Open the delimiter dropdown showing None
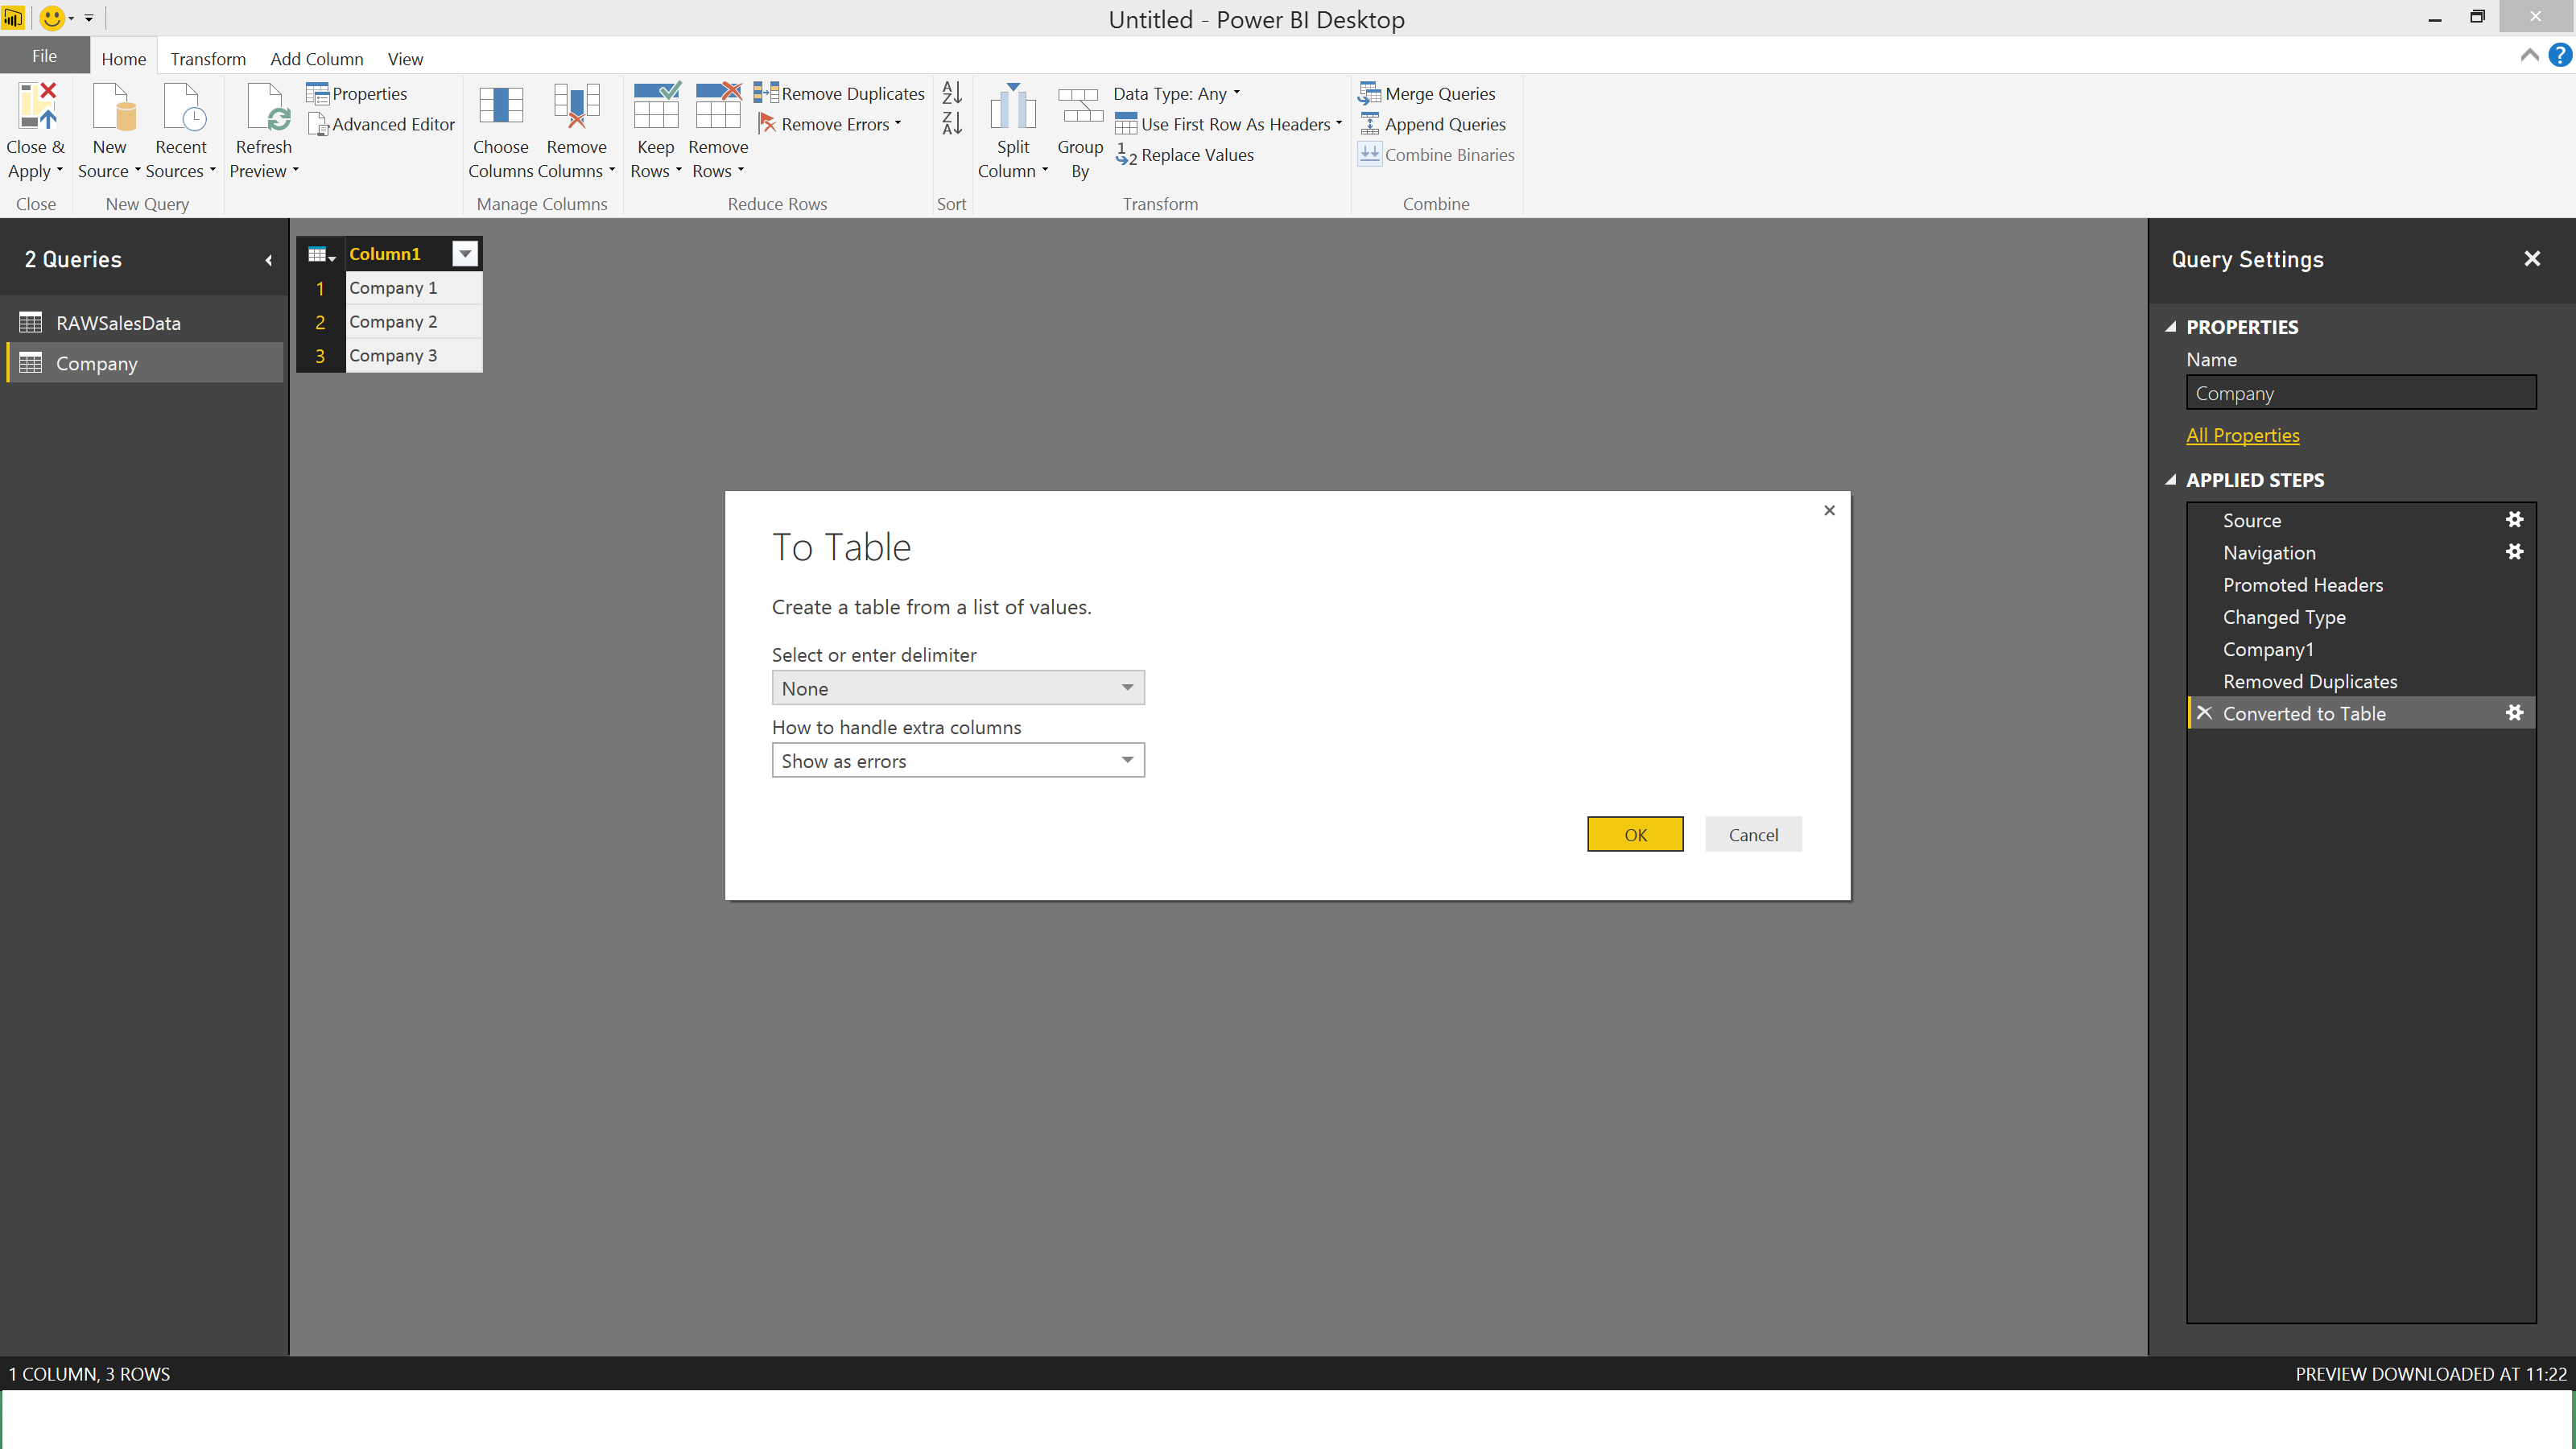2576x1449 pixels. click(958, 688)
